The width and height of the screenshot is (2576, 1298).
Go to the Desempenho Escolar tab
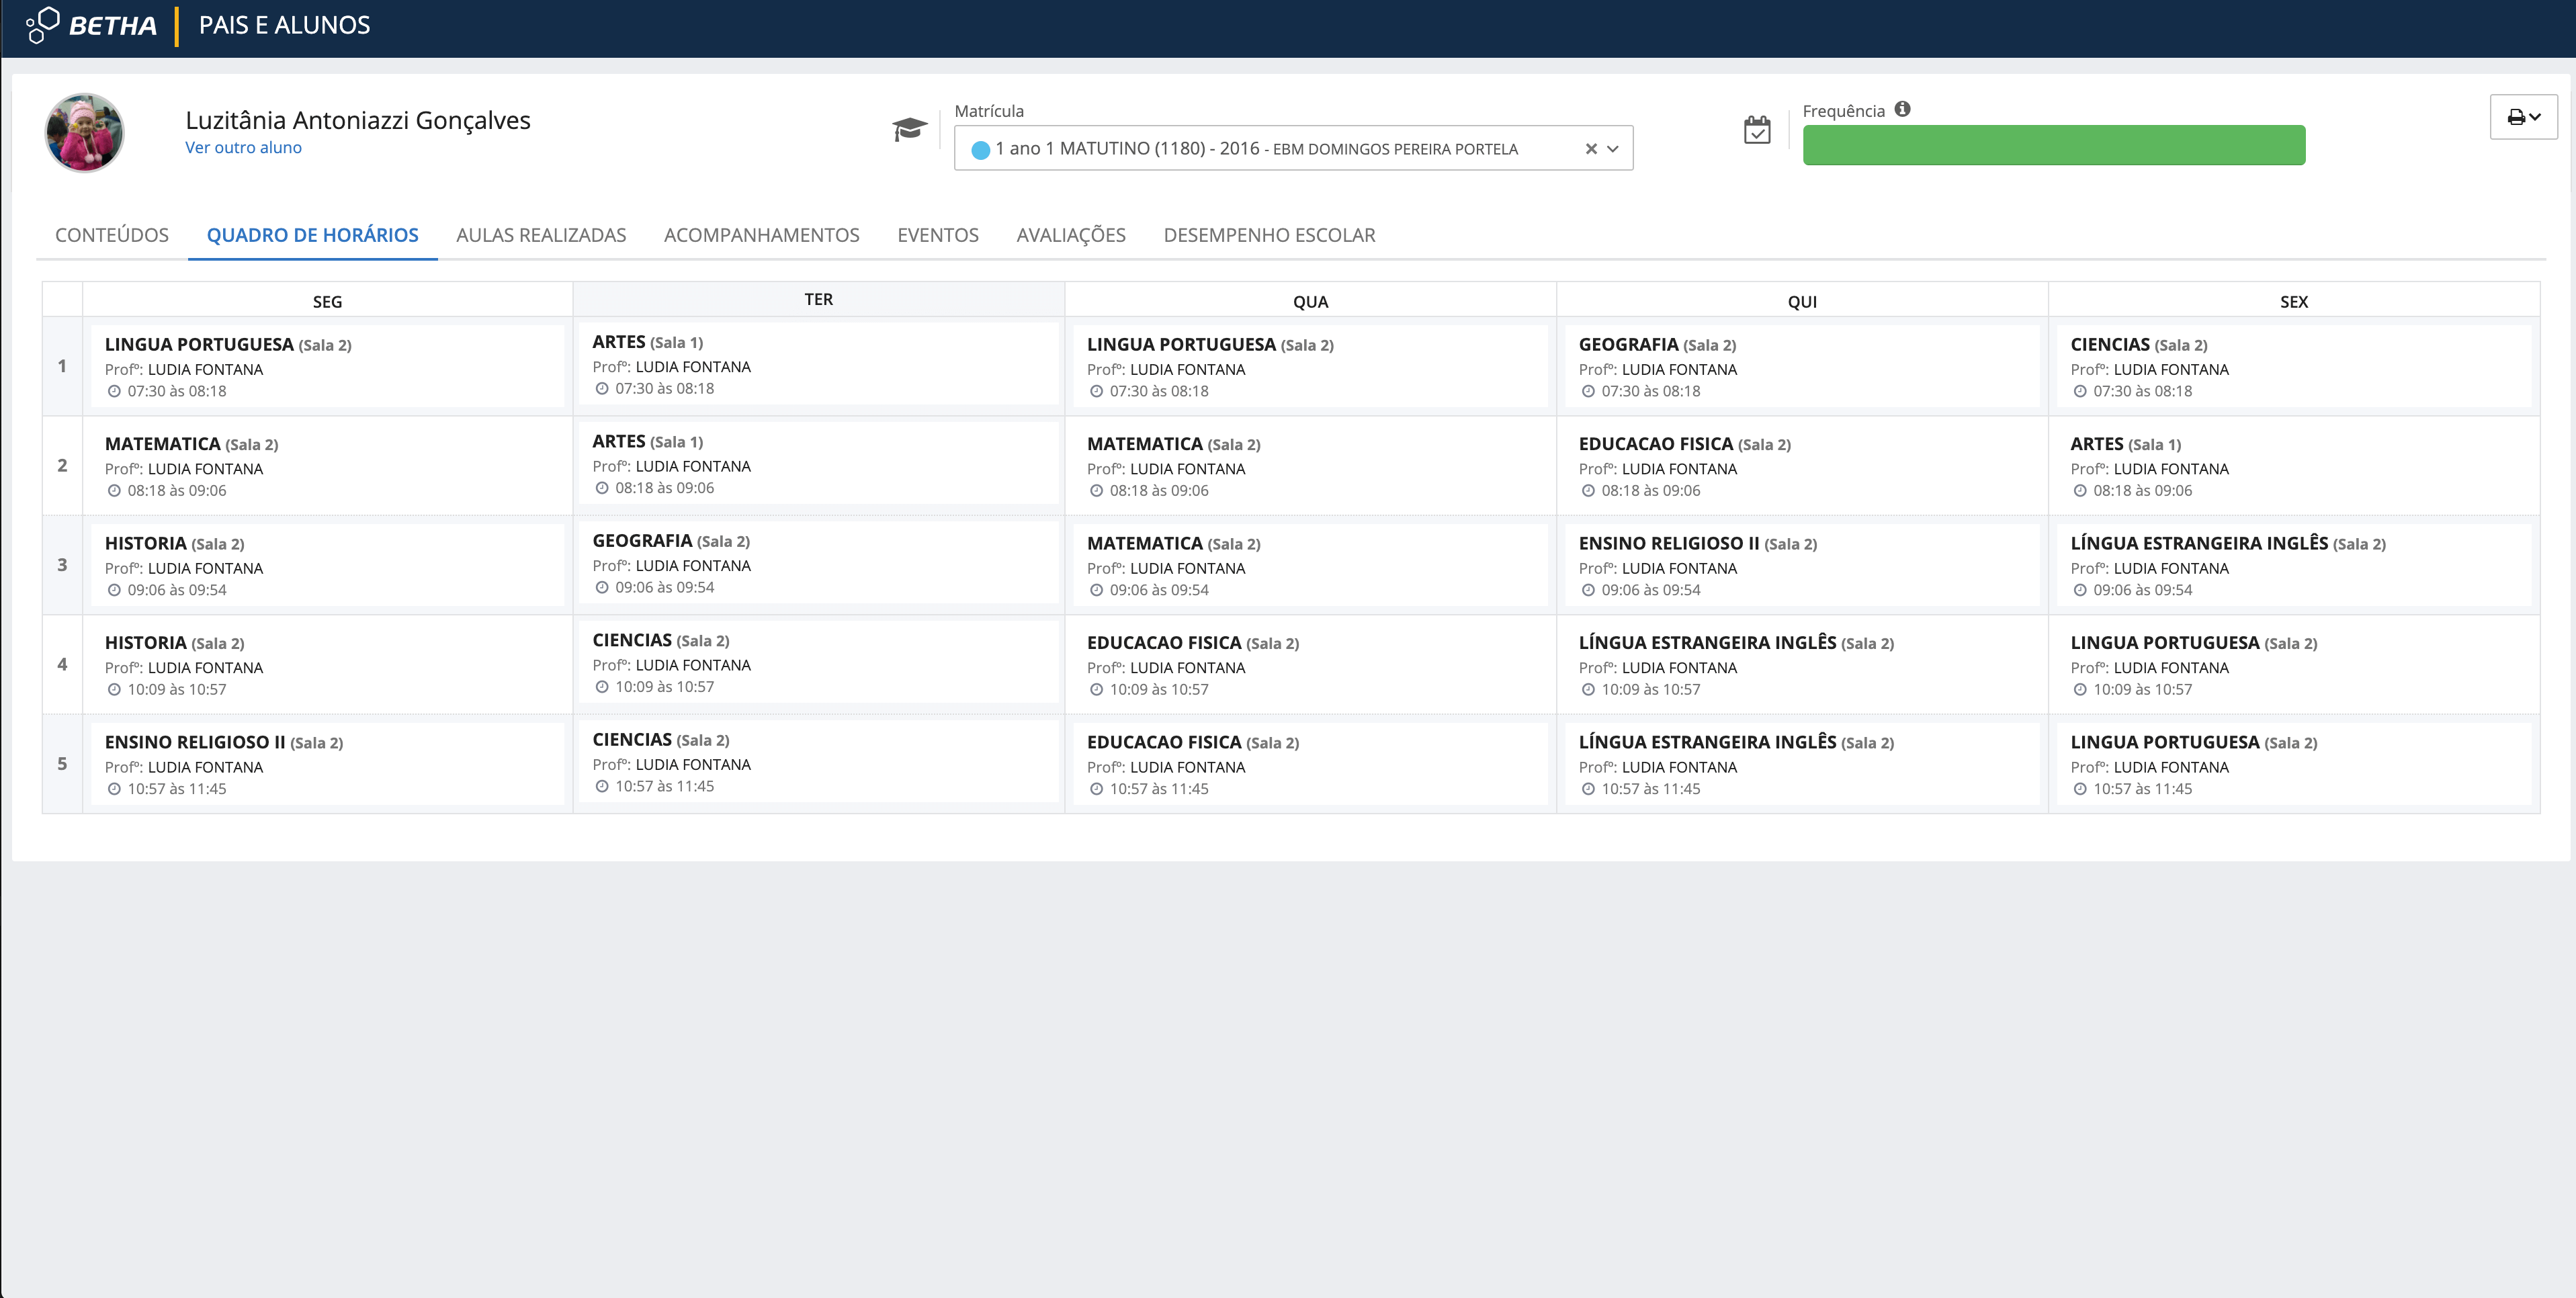tap(1269, 235)
